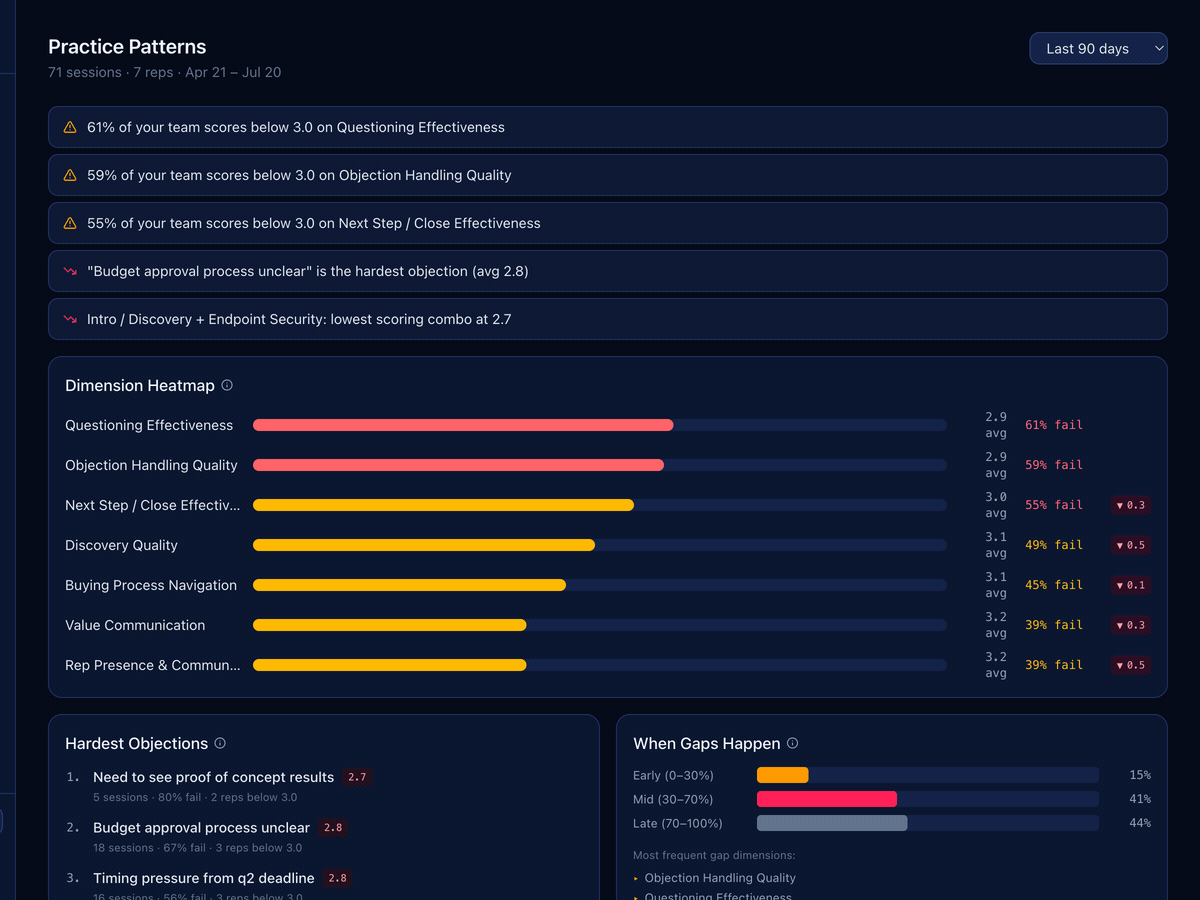Select the Next Step / Close Effectiv... row label
Viewport: 1200px width, 900px height.
(152, 505)
